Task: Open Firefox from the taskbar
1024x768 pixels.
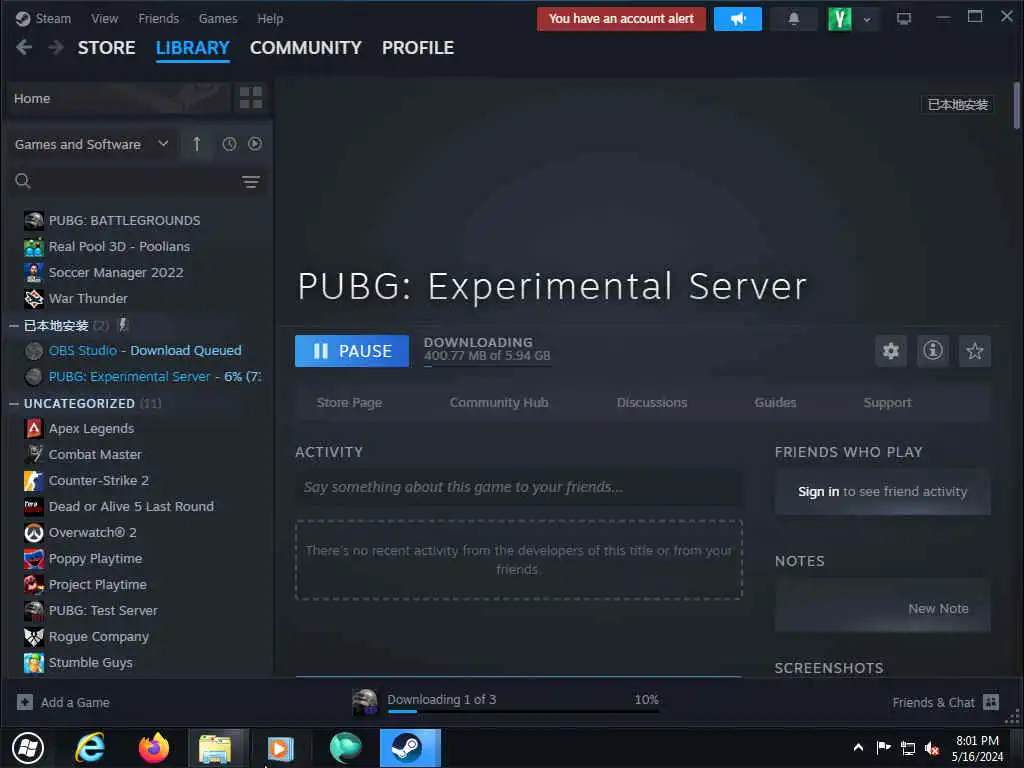Action: 154,748
